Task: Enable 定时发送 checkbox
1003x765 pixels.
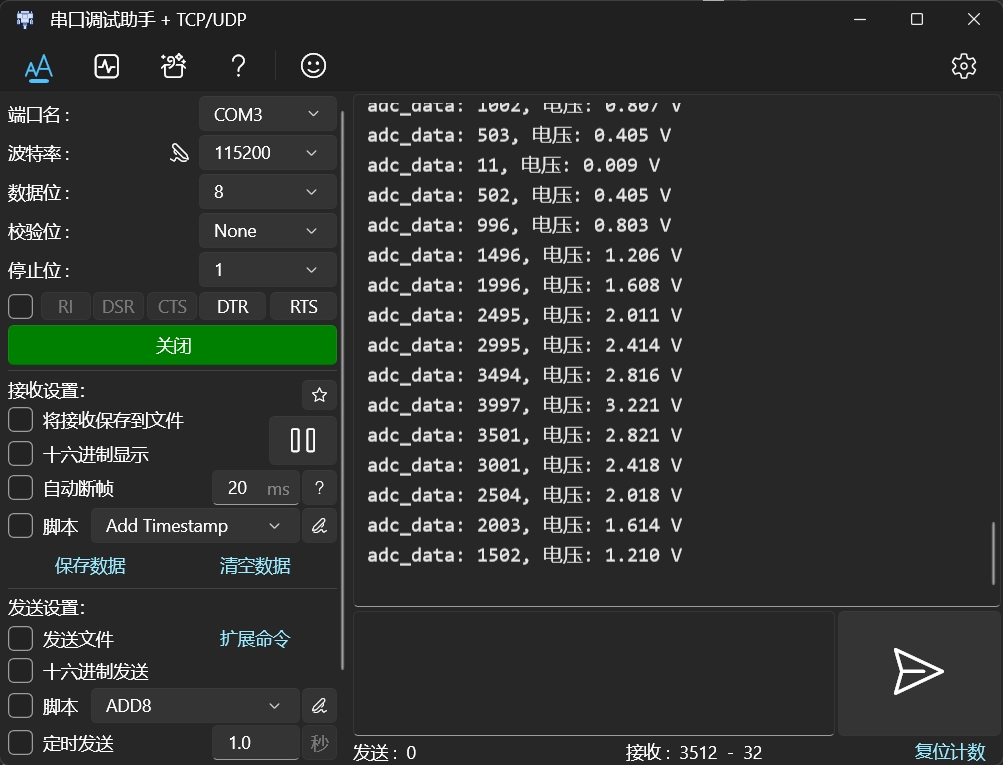Action: 20,743
